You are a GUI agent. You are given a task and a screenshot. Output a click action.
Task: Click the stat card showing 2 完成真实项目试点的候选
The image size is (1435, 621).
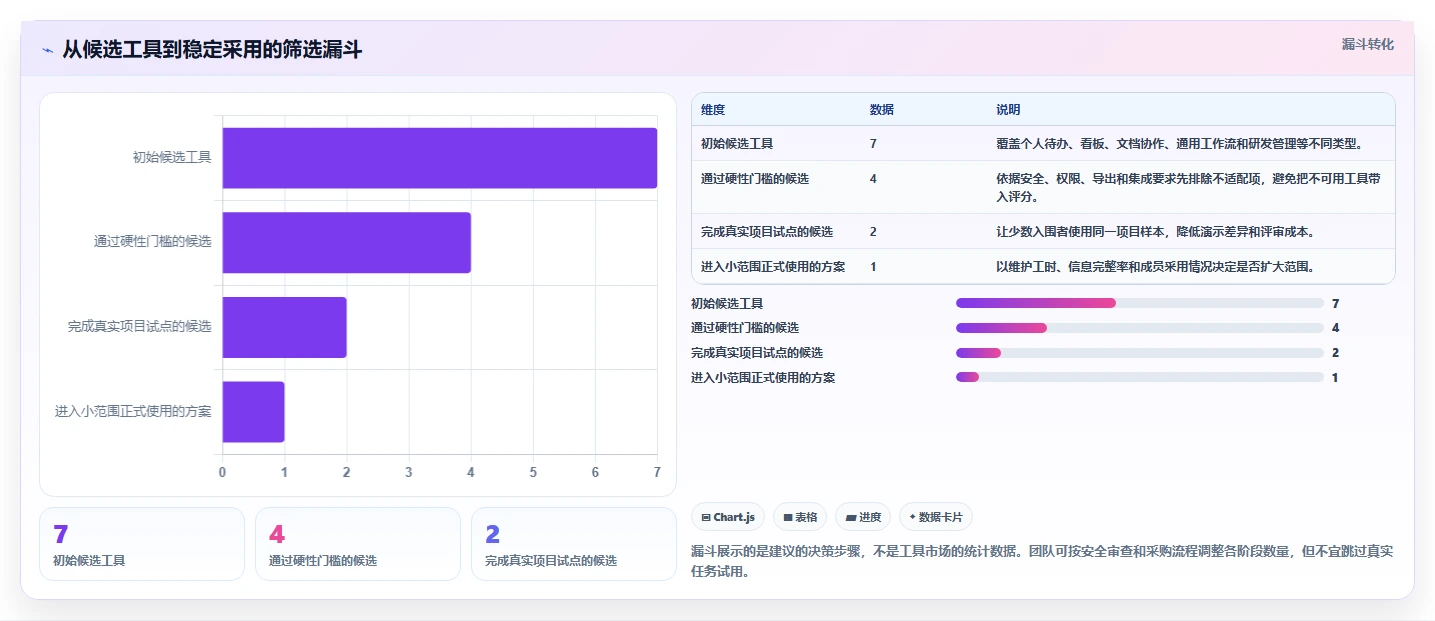coord(574,544)
